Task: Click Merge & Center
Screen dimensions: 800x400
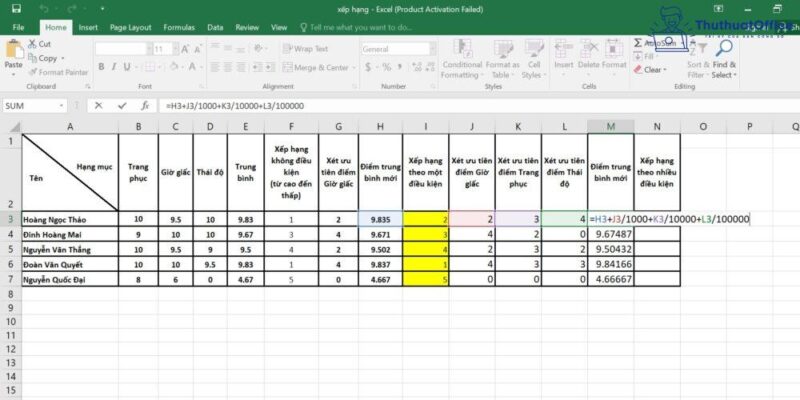Action: (315, 67)
